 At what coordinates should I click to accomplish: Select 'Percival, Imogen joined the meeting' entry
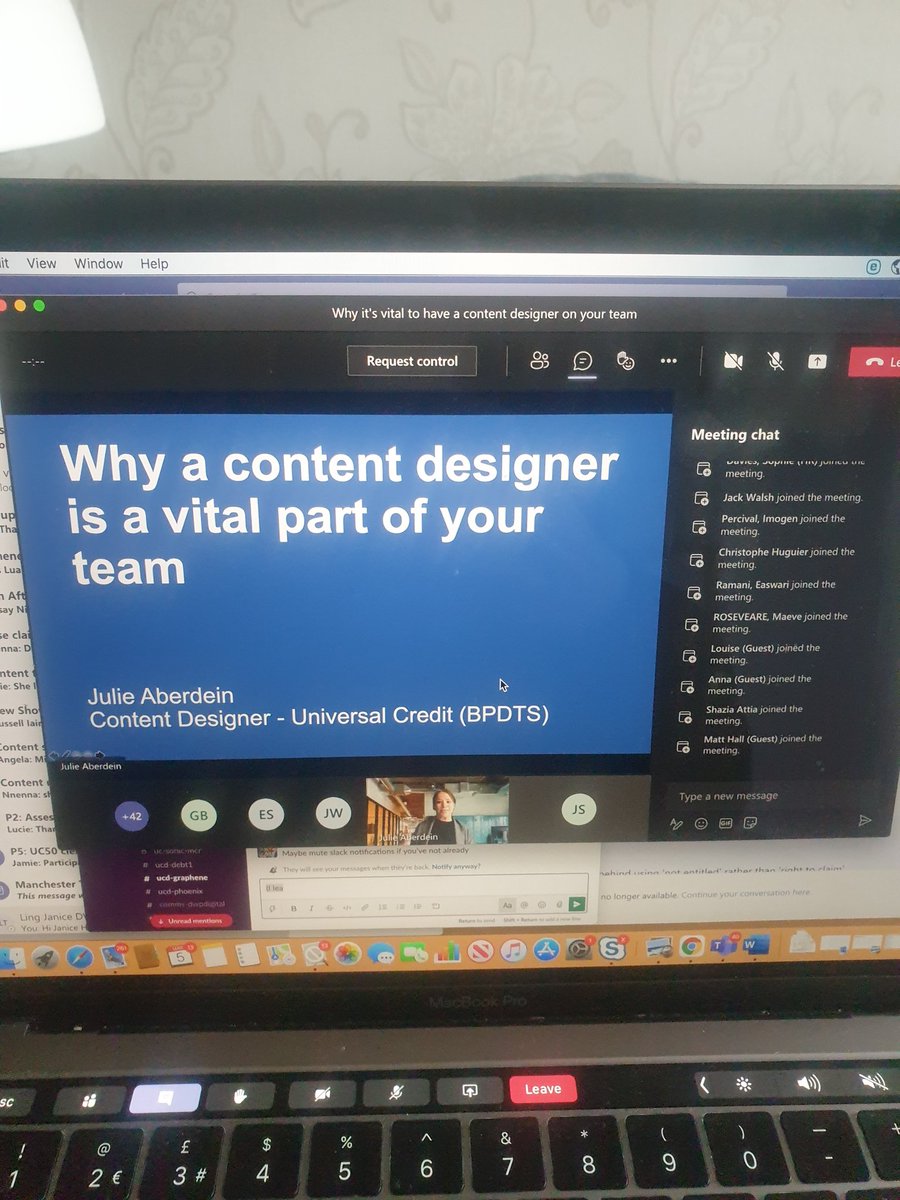pos(771,525)
